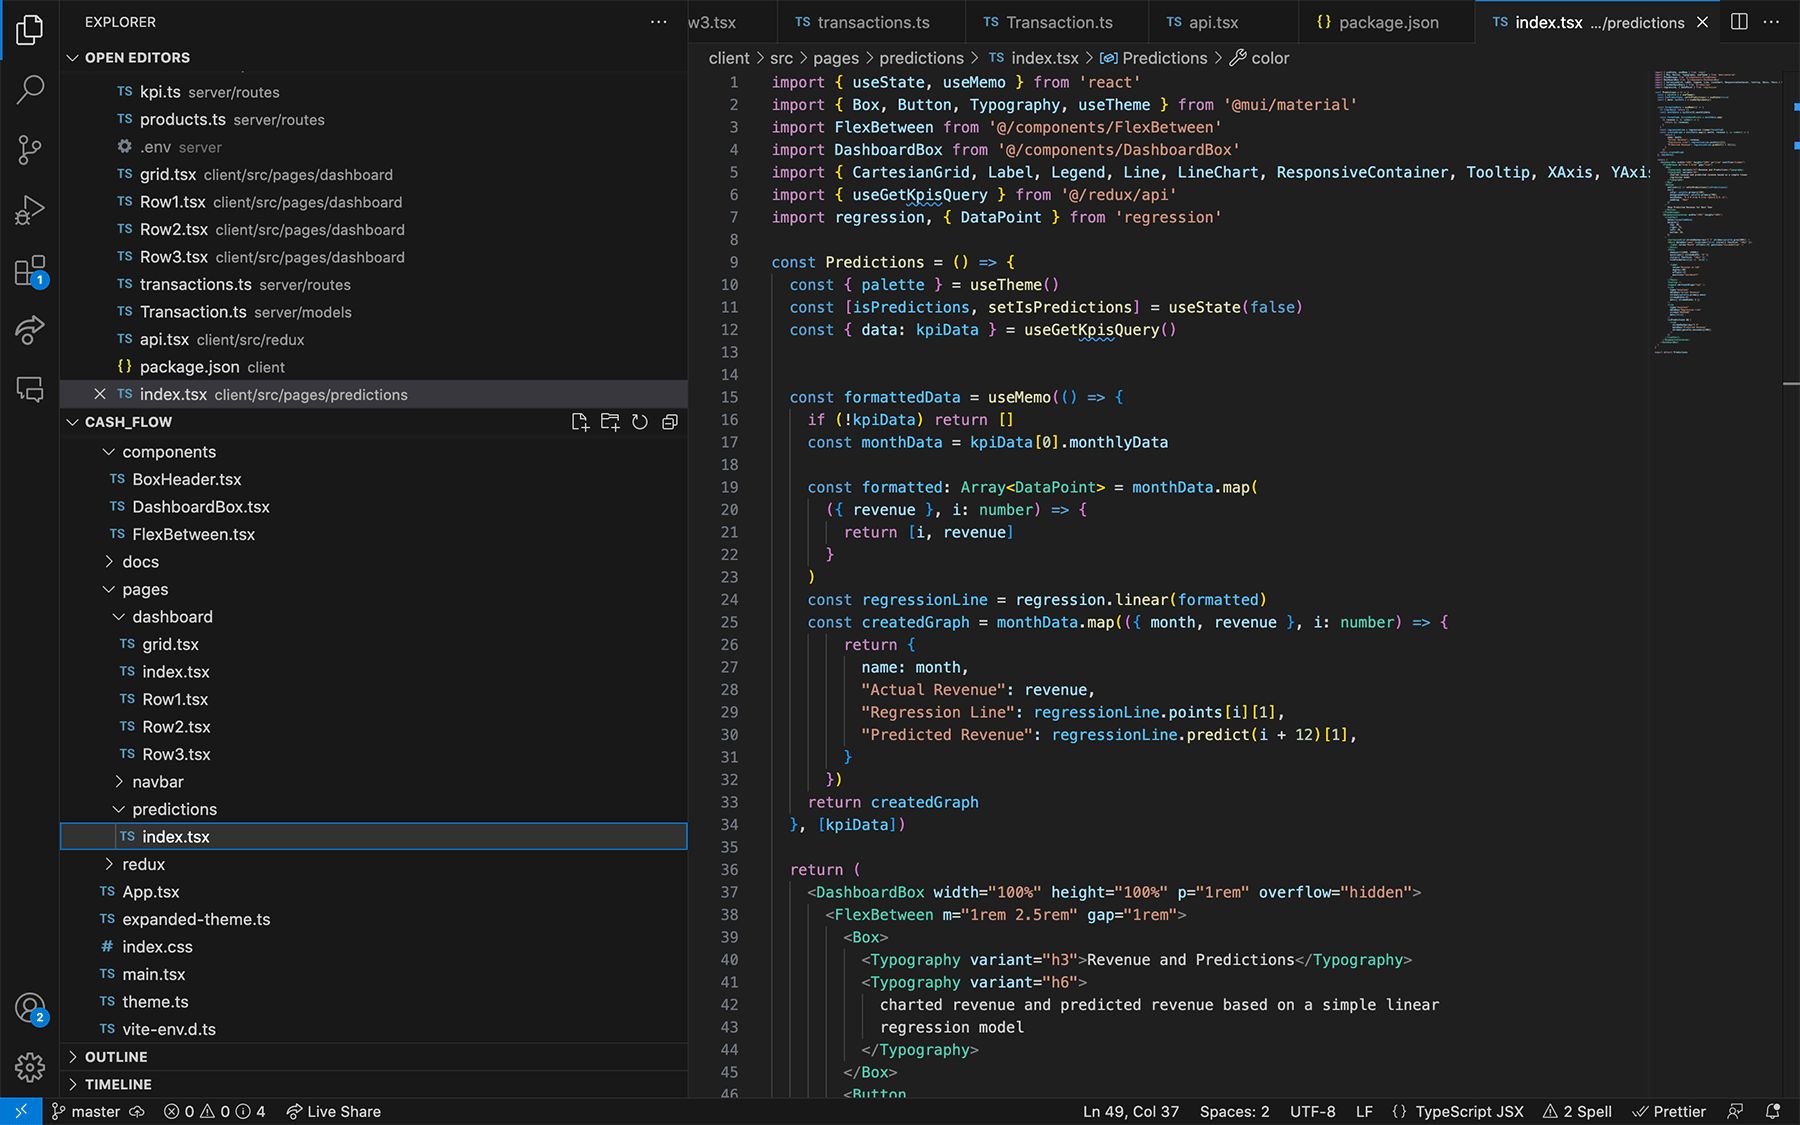Screen dimensions: 1800x1125
Task: Start Live Share from status bar
Action: coord(333,1111)
